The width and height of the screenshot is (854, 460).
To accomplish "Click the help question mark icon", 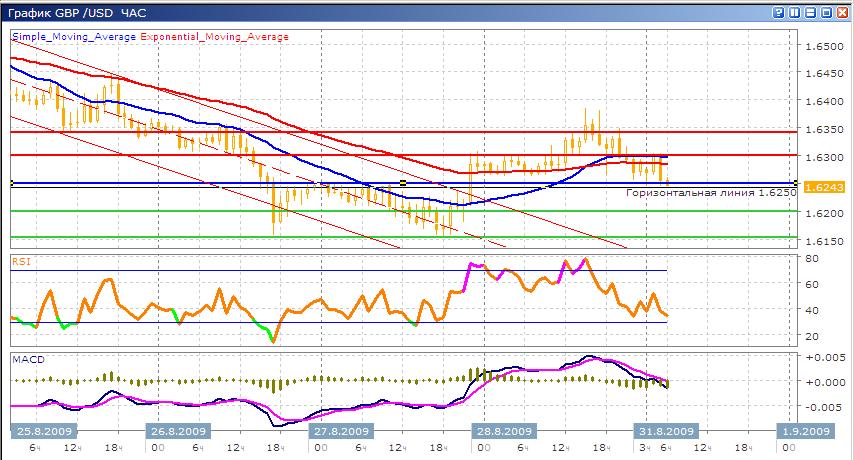I will coord(777,13).
